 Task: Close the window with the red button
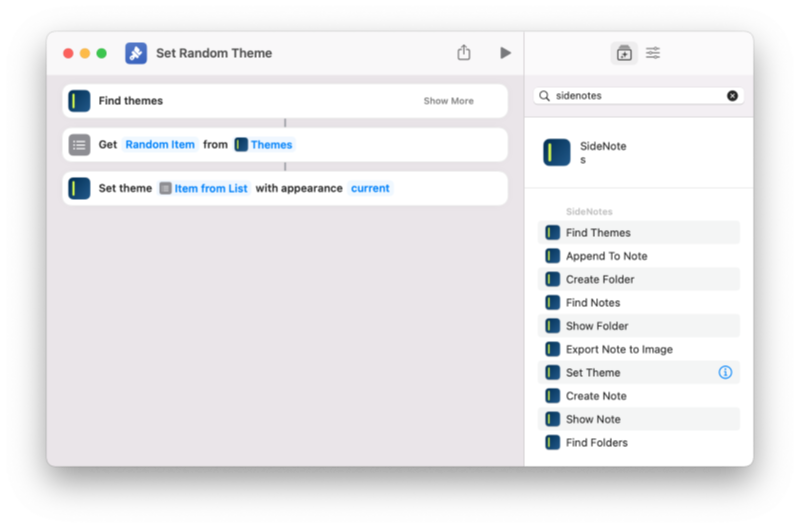tap(68, 53)
